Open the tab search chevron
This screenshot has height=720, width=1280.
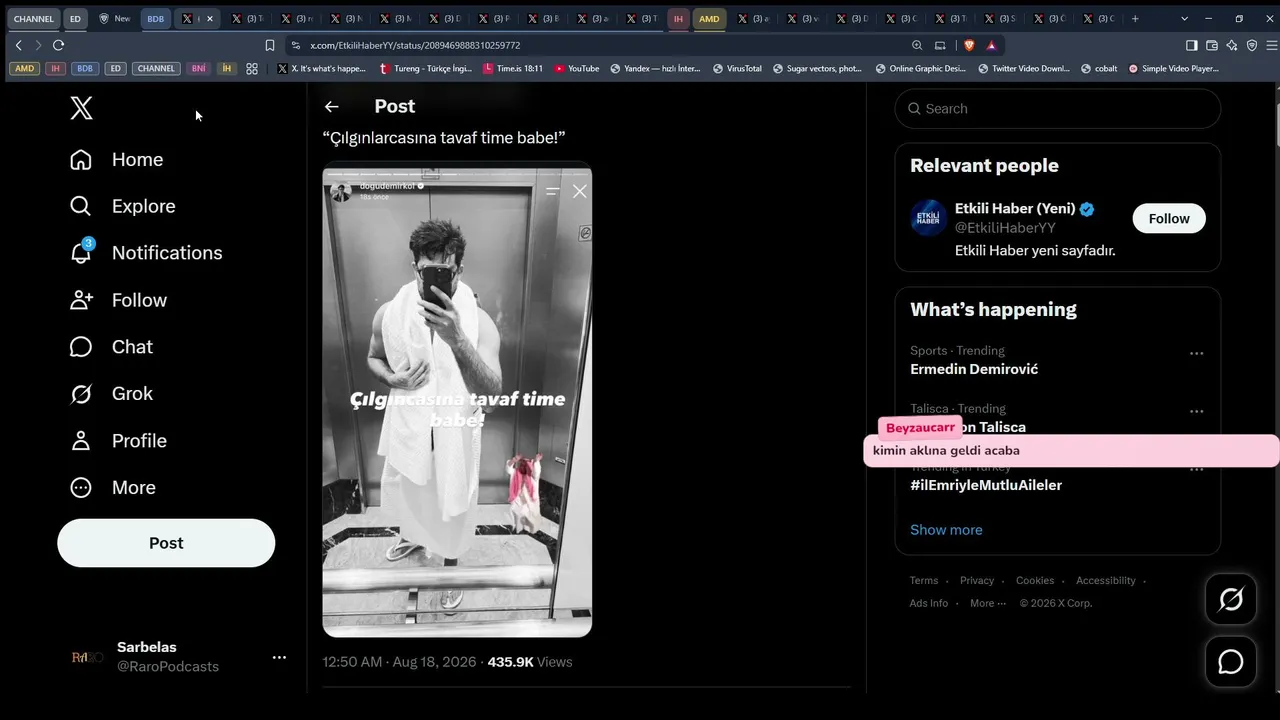click(1185, 19)
